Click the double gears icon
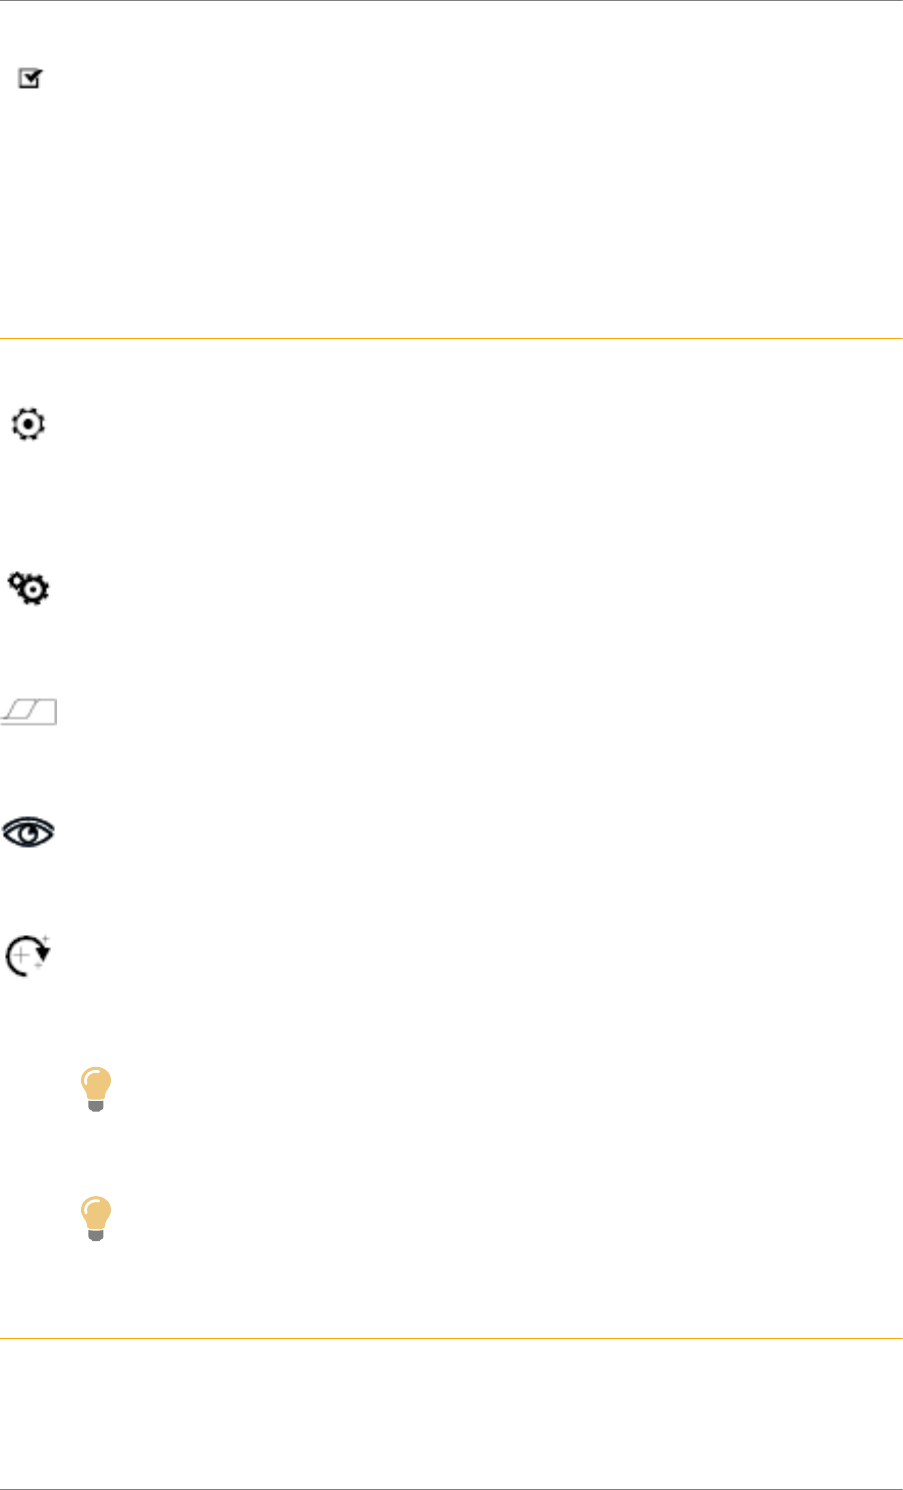The image size is (903, 1490). tap(29, 588)
